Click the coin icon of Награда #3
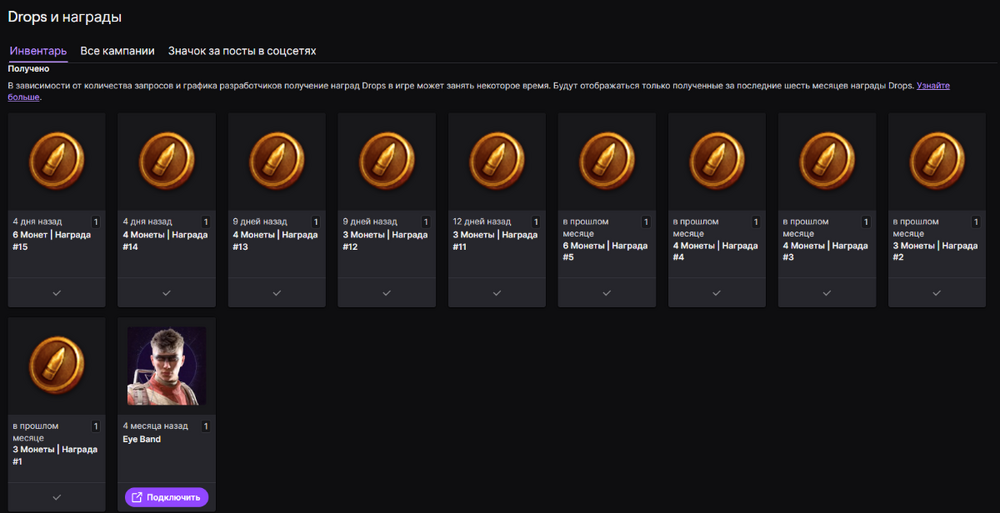The width and height of the screenshot is (1000, 513). (x=827, y=161)
